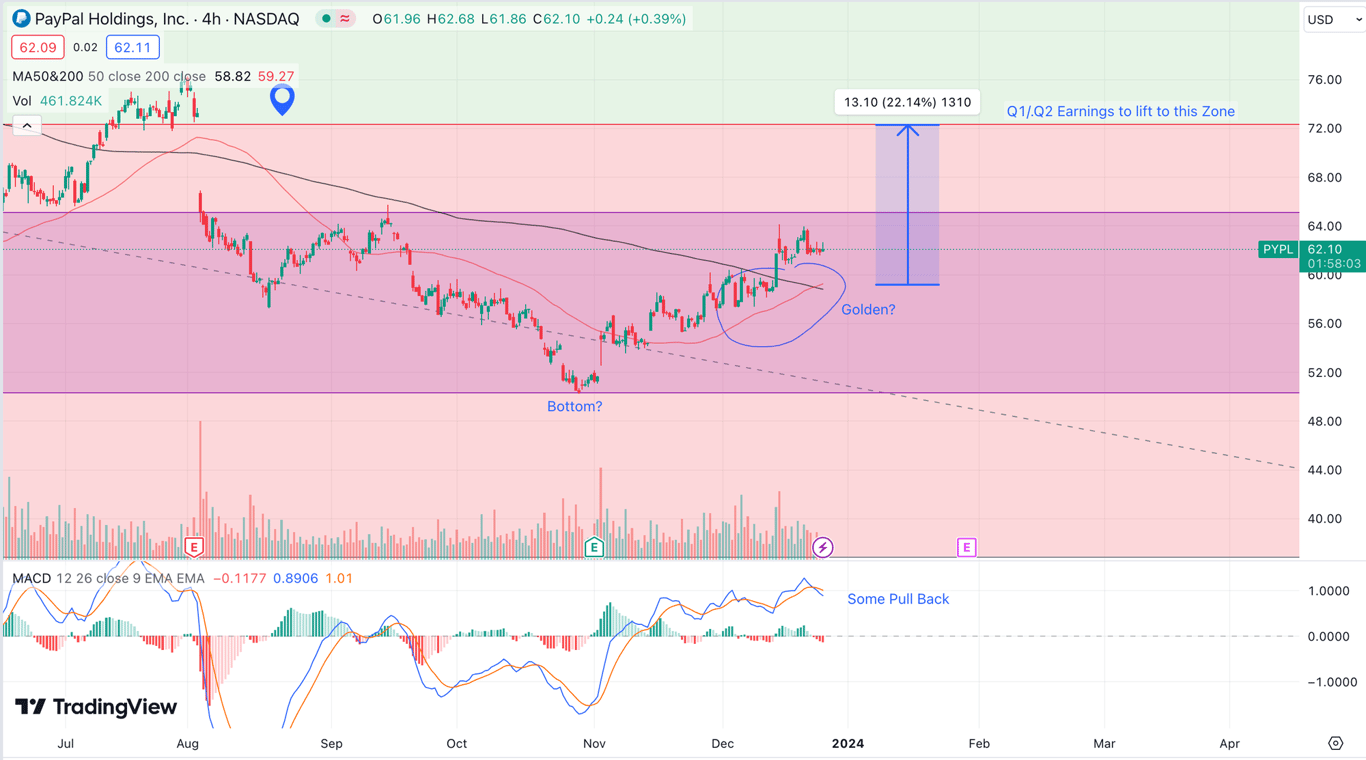Image resolution: width=1366 pixels, height=760 pixels.
Task: Click the 58.82 MA50 value
Action: [x=232, y=76]
